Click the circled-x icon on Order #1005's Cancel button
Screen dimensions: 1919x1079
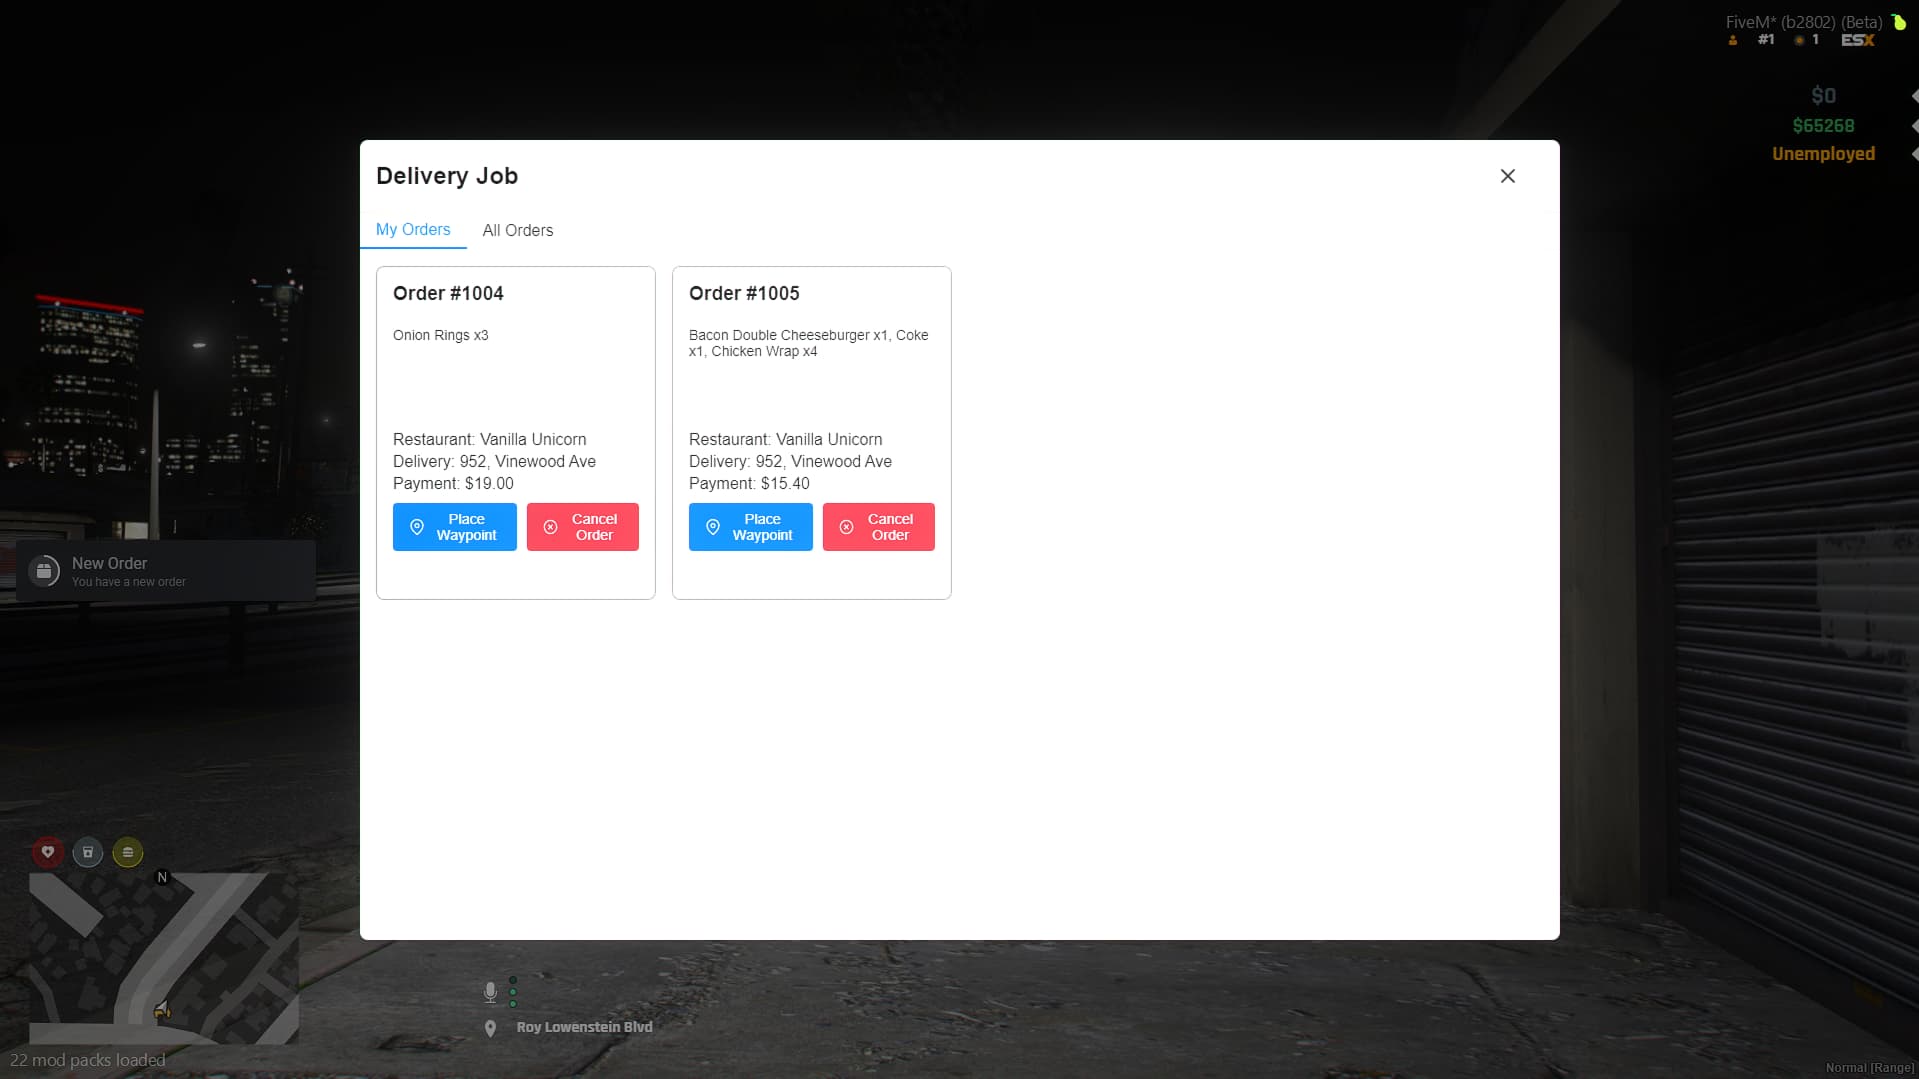[847, 527]
